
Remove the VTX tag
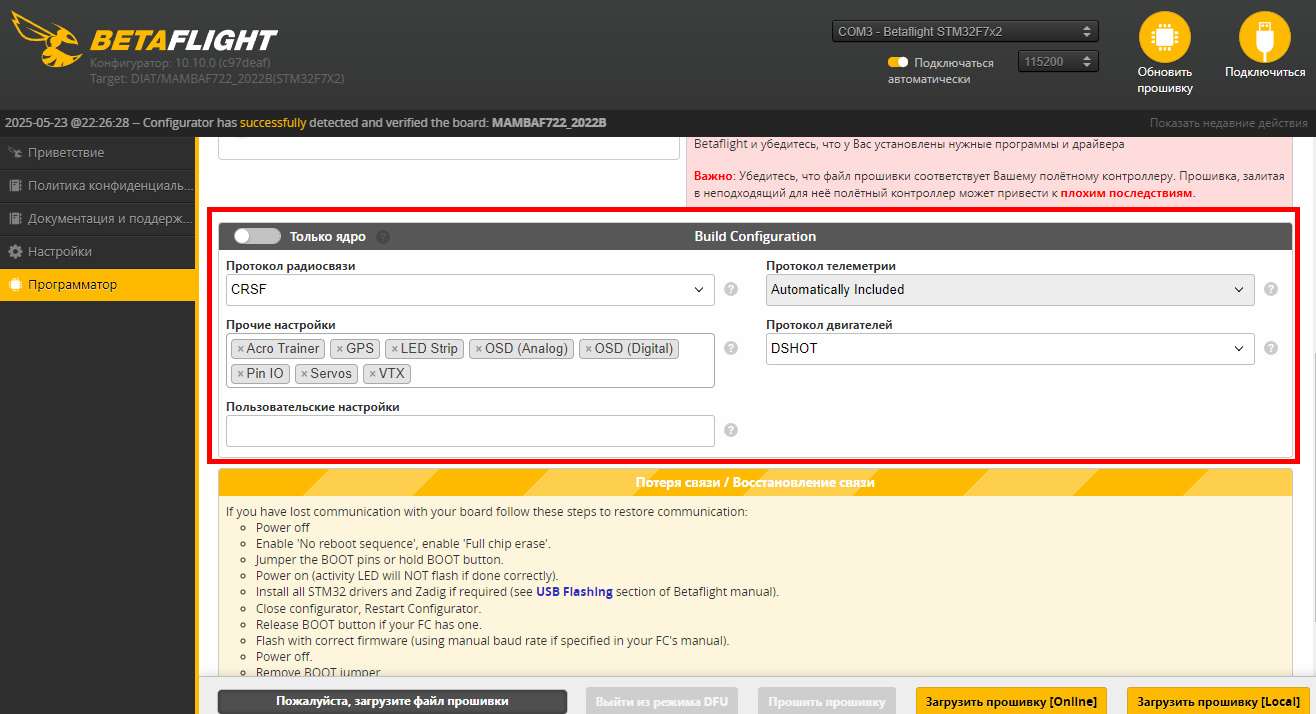pos(372,374)
